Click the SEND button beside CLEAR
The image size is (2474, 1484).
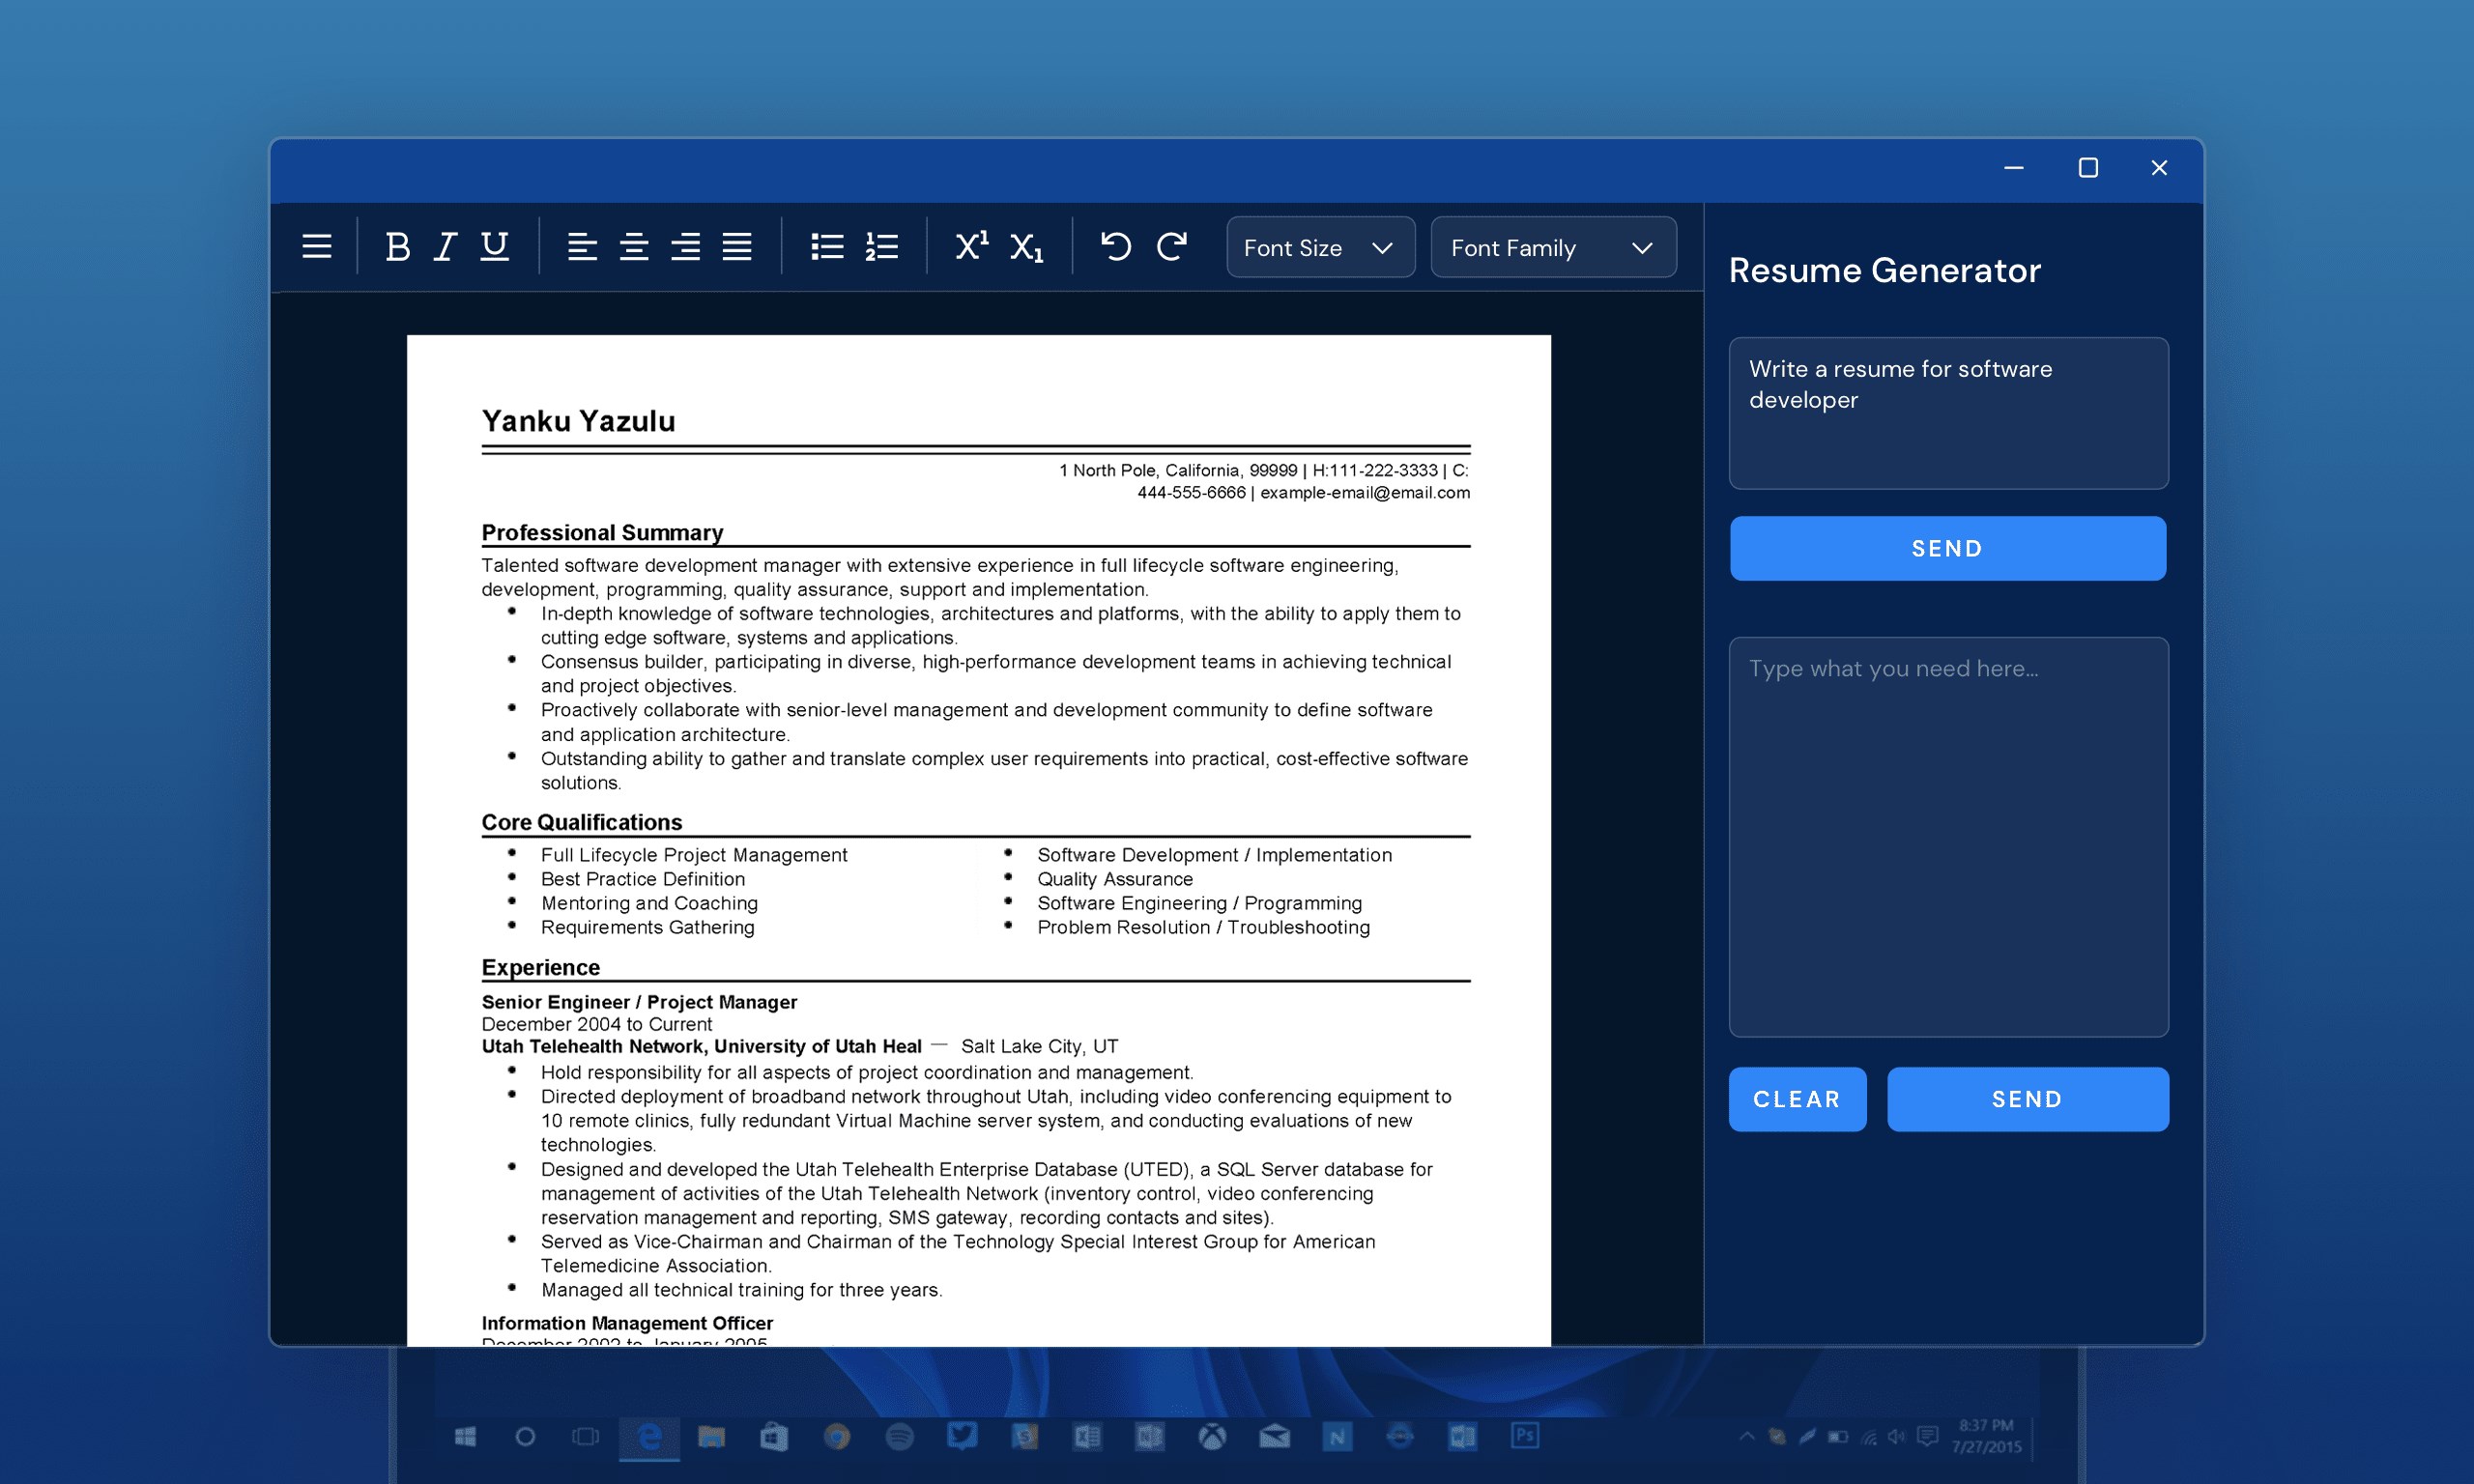click(2027, 1099)
